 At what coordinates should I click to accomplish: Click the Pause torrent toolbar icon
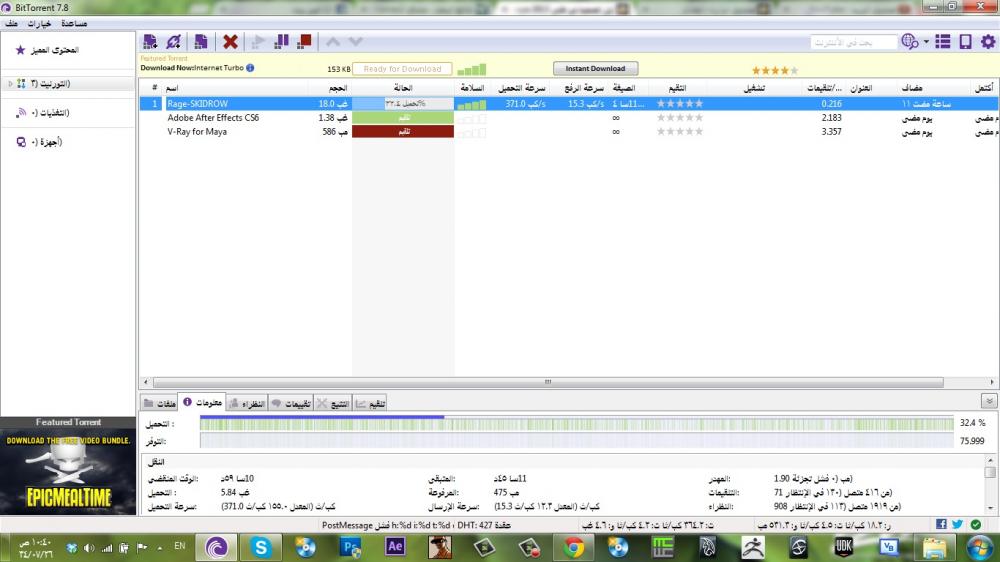point(281,42)
